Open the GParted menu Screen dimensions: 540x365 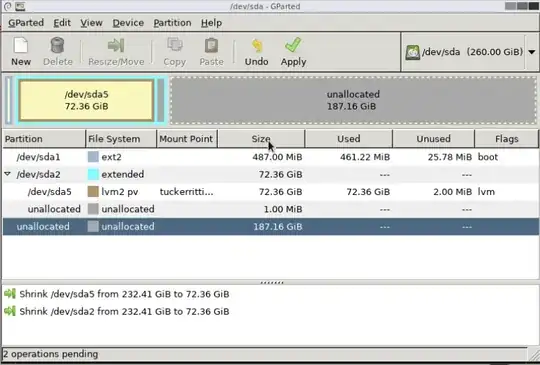click(26, 23)
